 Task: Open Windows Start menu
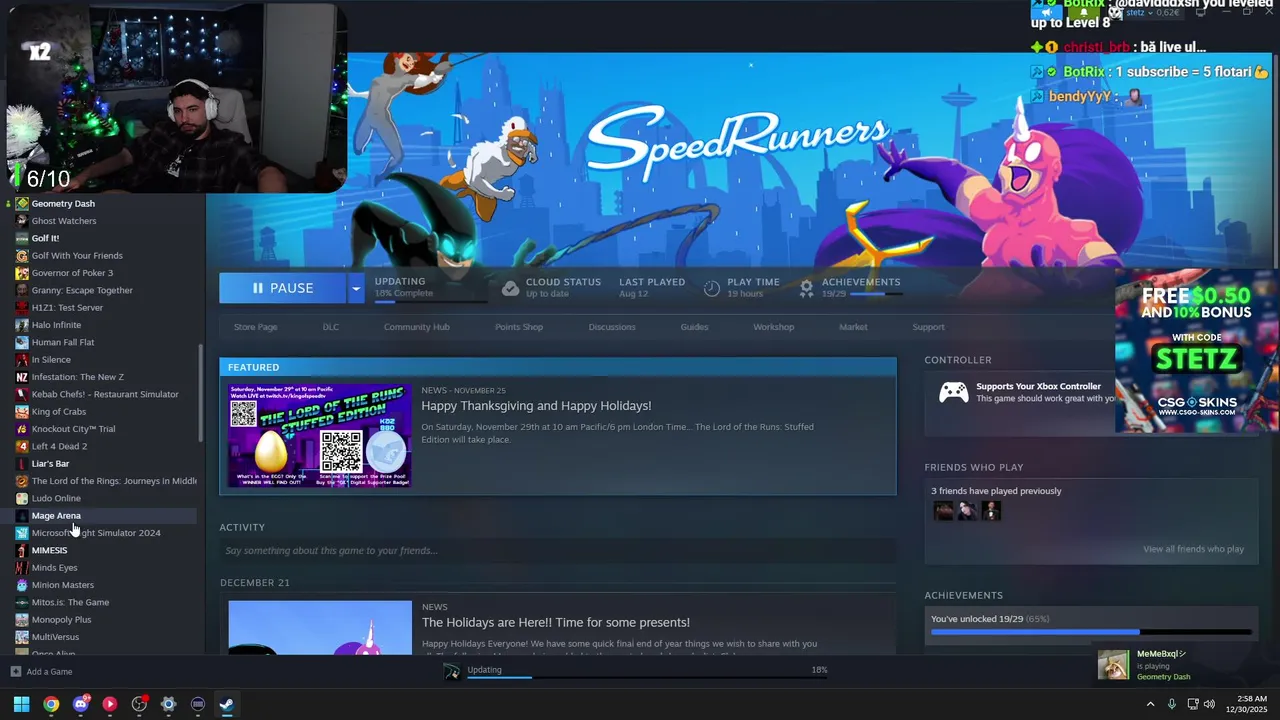[x=21, y=704]
